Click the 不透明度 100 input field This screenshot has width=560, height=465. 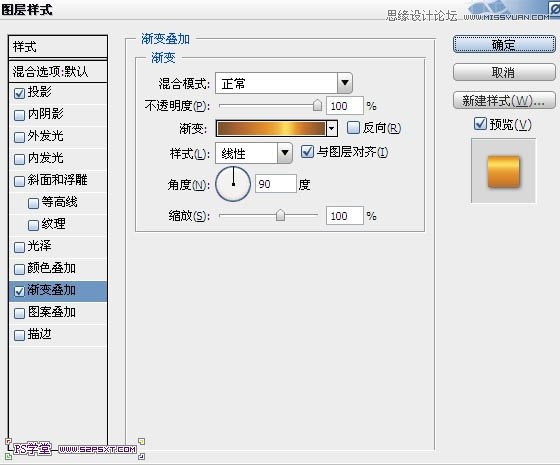(x=345, y=106)
